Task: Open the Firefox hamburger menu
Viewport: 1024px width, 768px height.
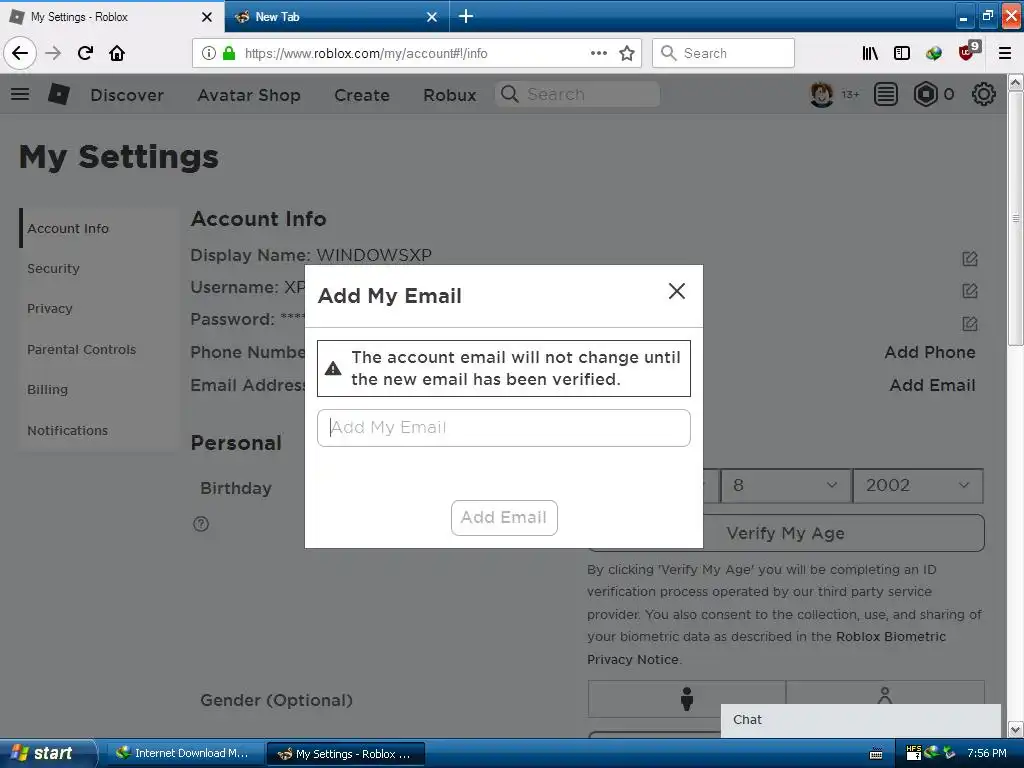Action: click(1005, 53)
